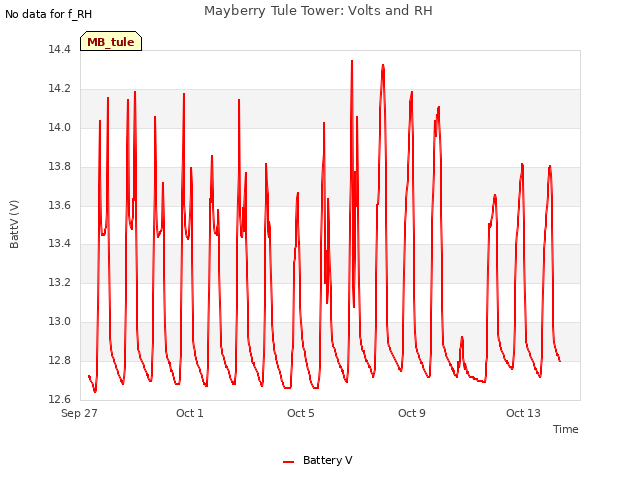Click the highest voltage peak near Oct 7
This screenshot has height=480, width=640.
click(x=352, y=61)
